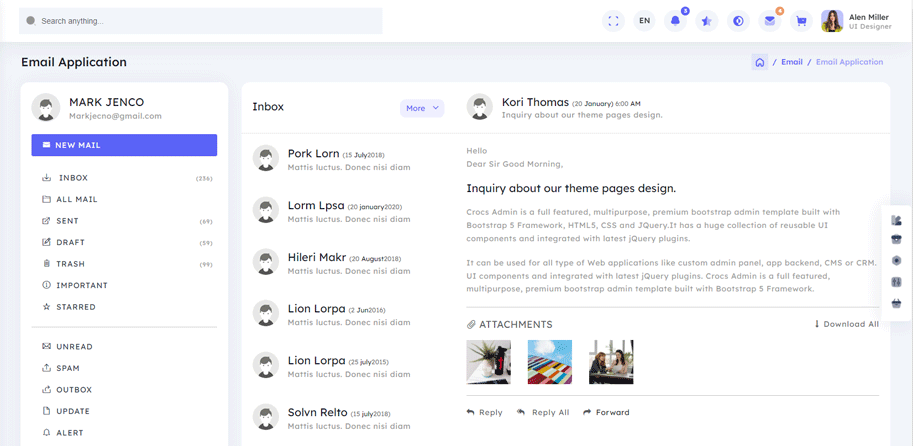Open the notifications bell
913x446 pixels.
point(676,20)
